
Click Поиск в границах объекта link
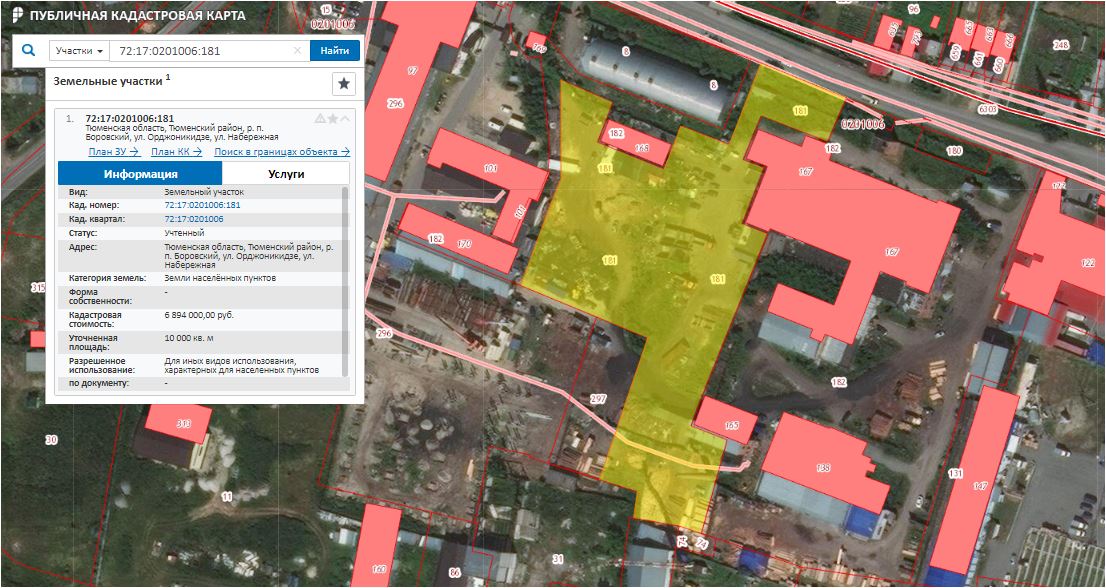point(282,152)
